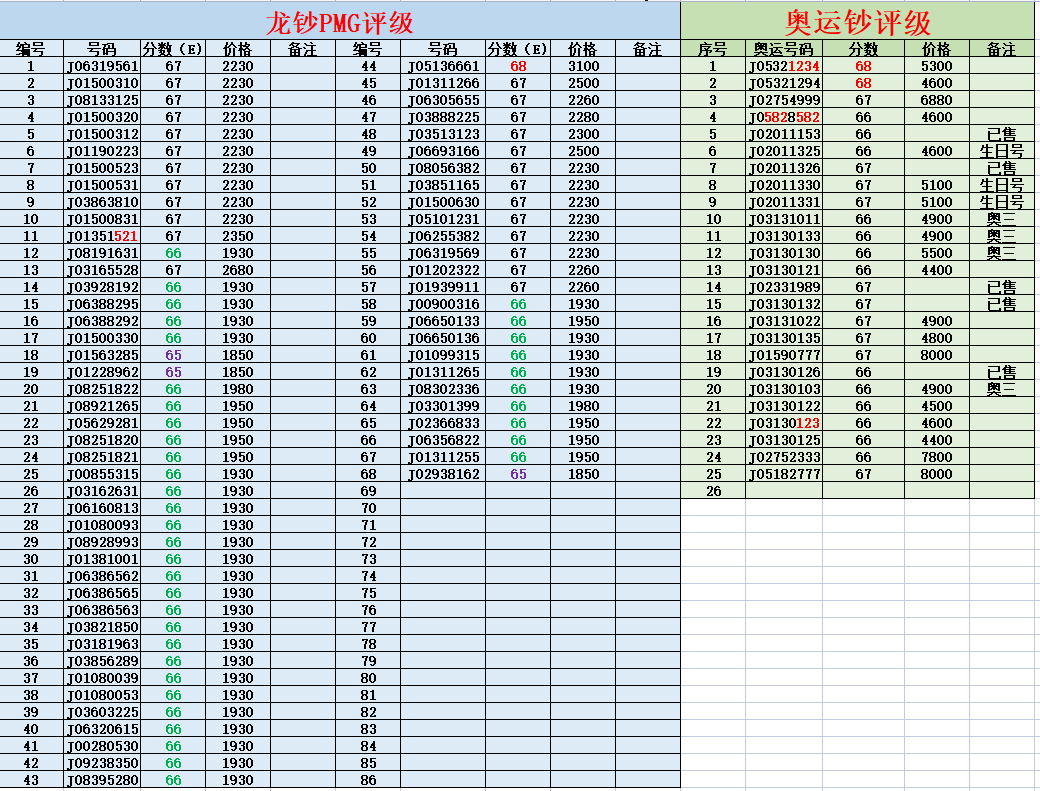This screenshot has width=1040, height=791.
Task: Click Olympic number J02331989
Action: (x=784, y=287)
